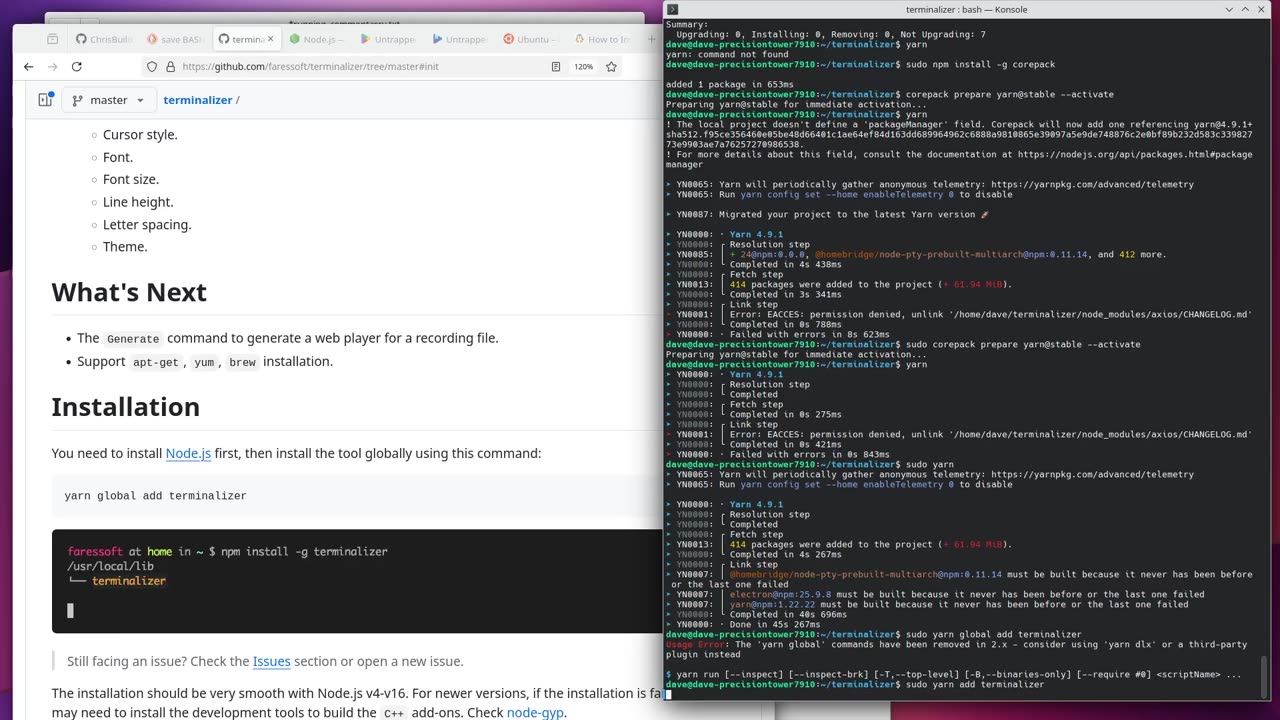Close the terminalizer browser tab

(270, 39)
